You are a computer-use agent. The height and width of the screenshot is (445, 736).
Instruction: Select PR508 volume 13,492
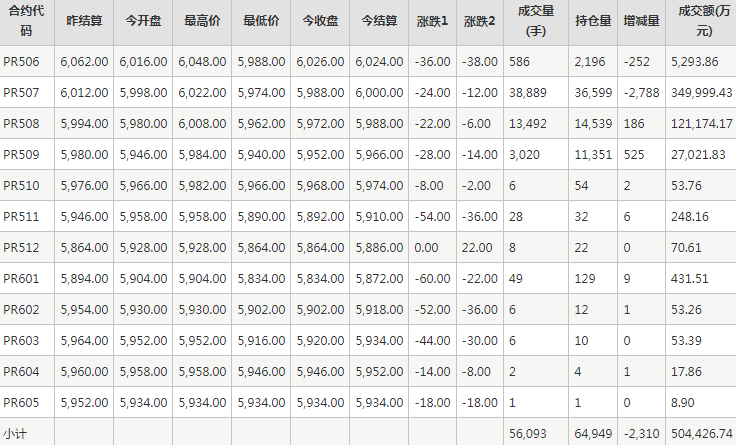tap(528, 123)
